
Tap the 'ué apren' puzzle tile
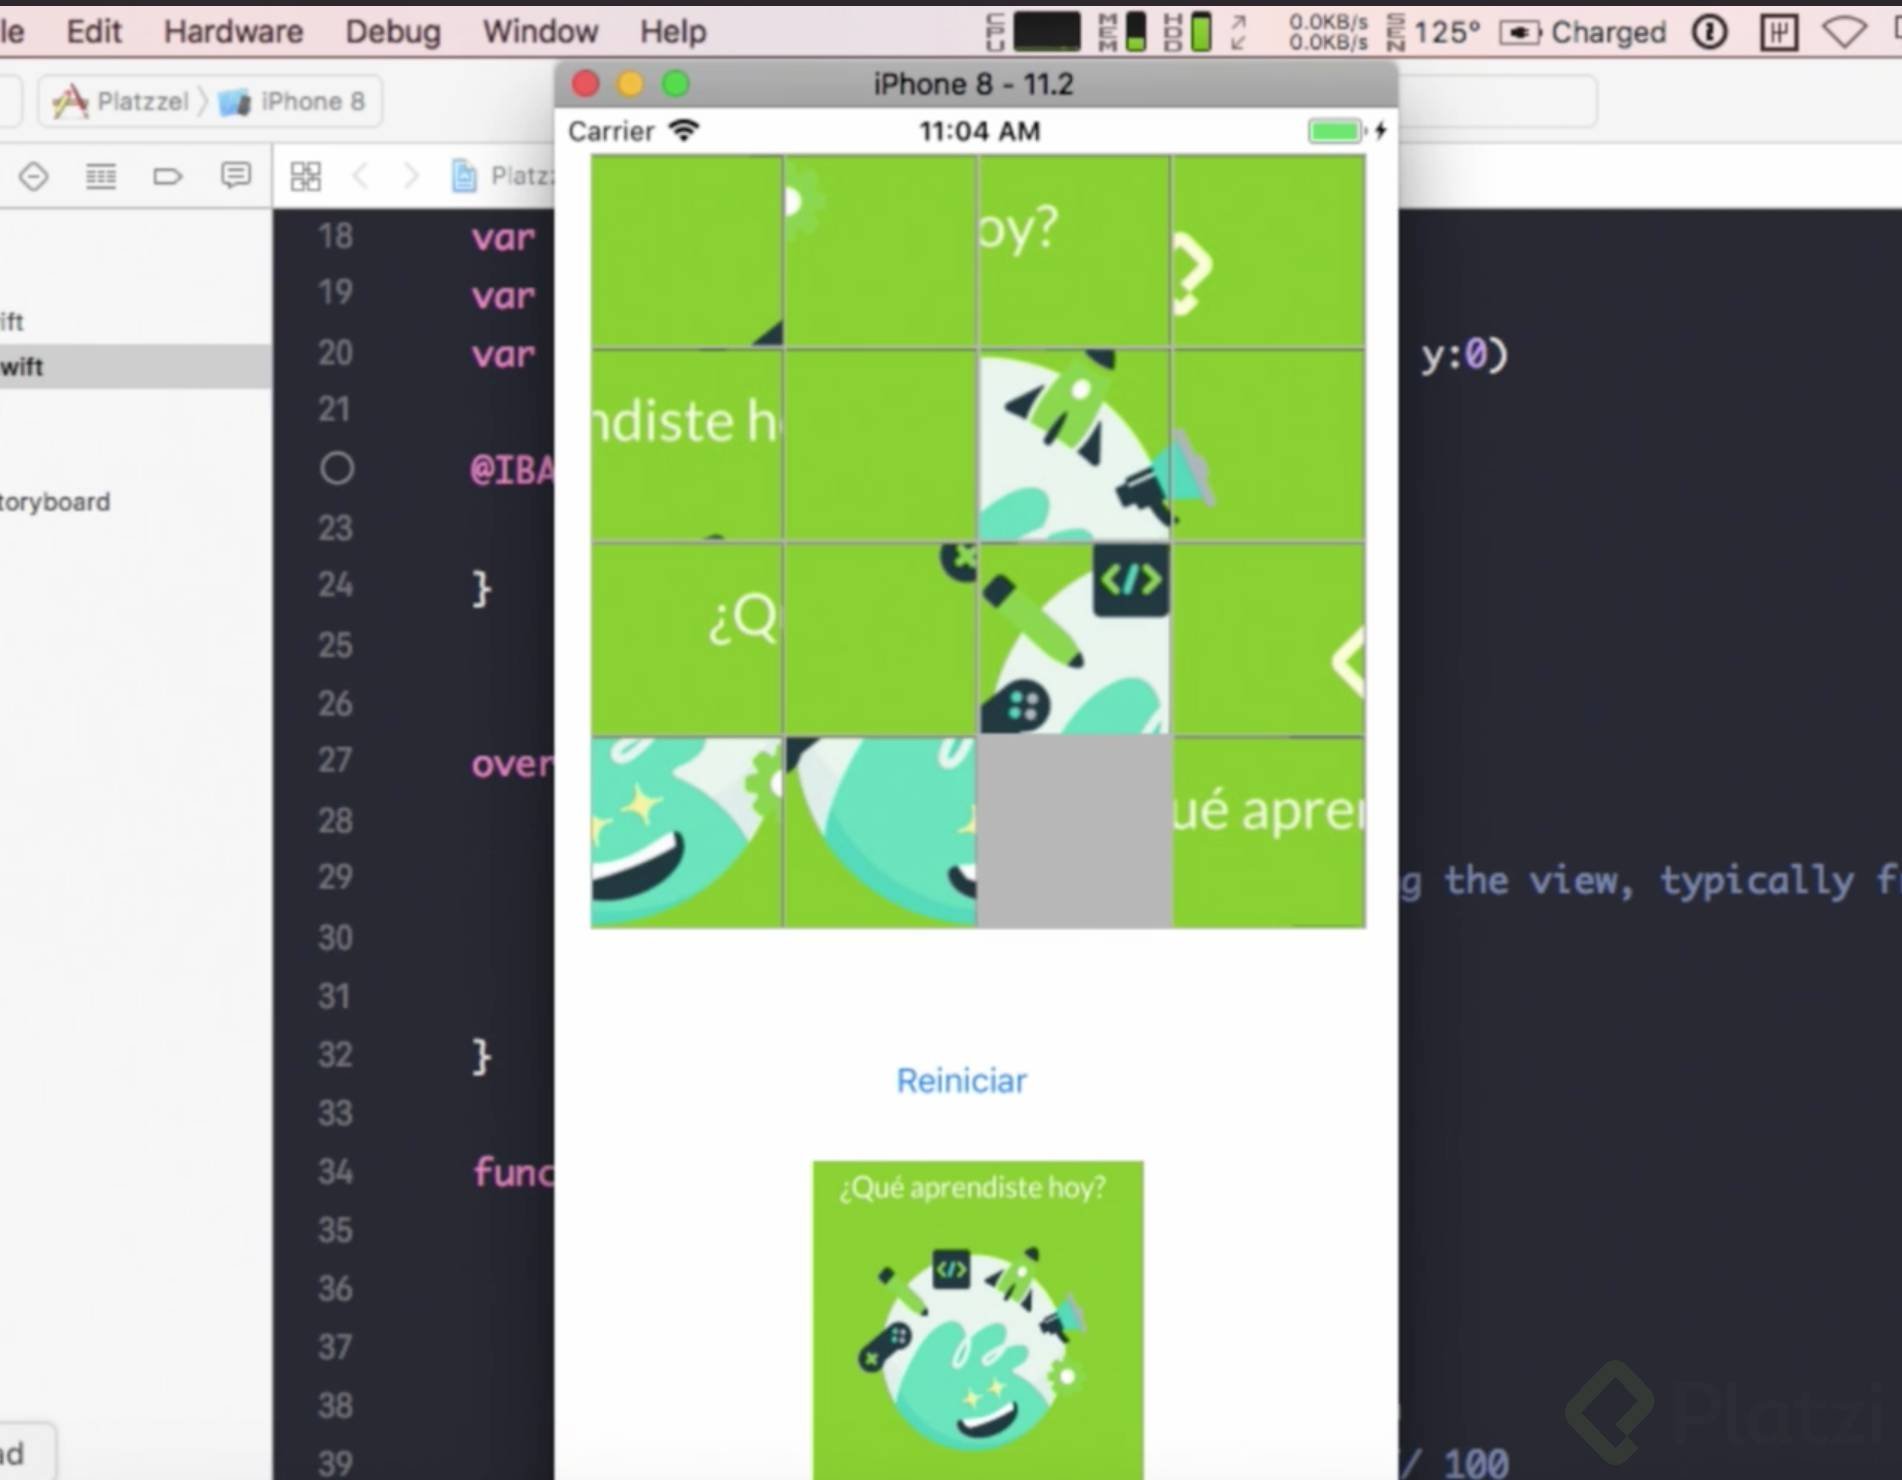click(x=1268, y=833)
